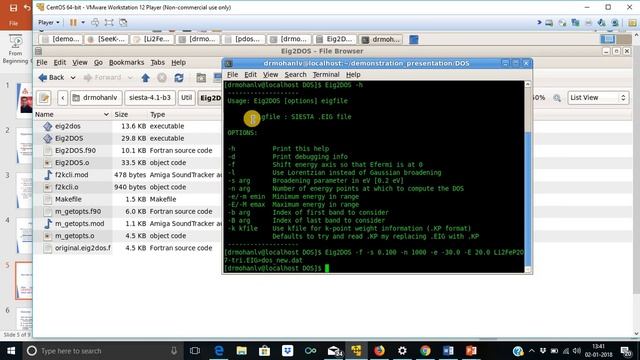Open File menu in File Browser
640x360 pixels.
[42, 62]
